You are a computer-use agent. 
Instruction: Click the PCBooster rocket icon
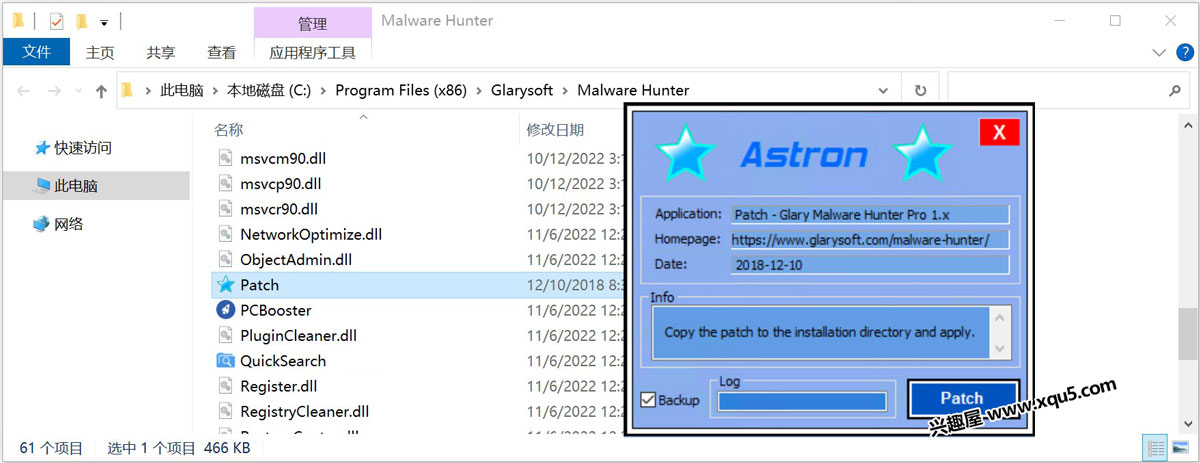pyautogui.click(x=225, y=310)
